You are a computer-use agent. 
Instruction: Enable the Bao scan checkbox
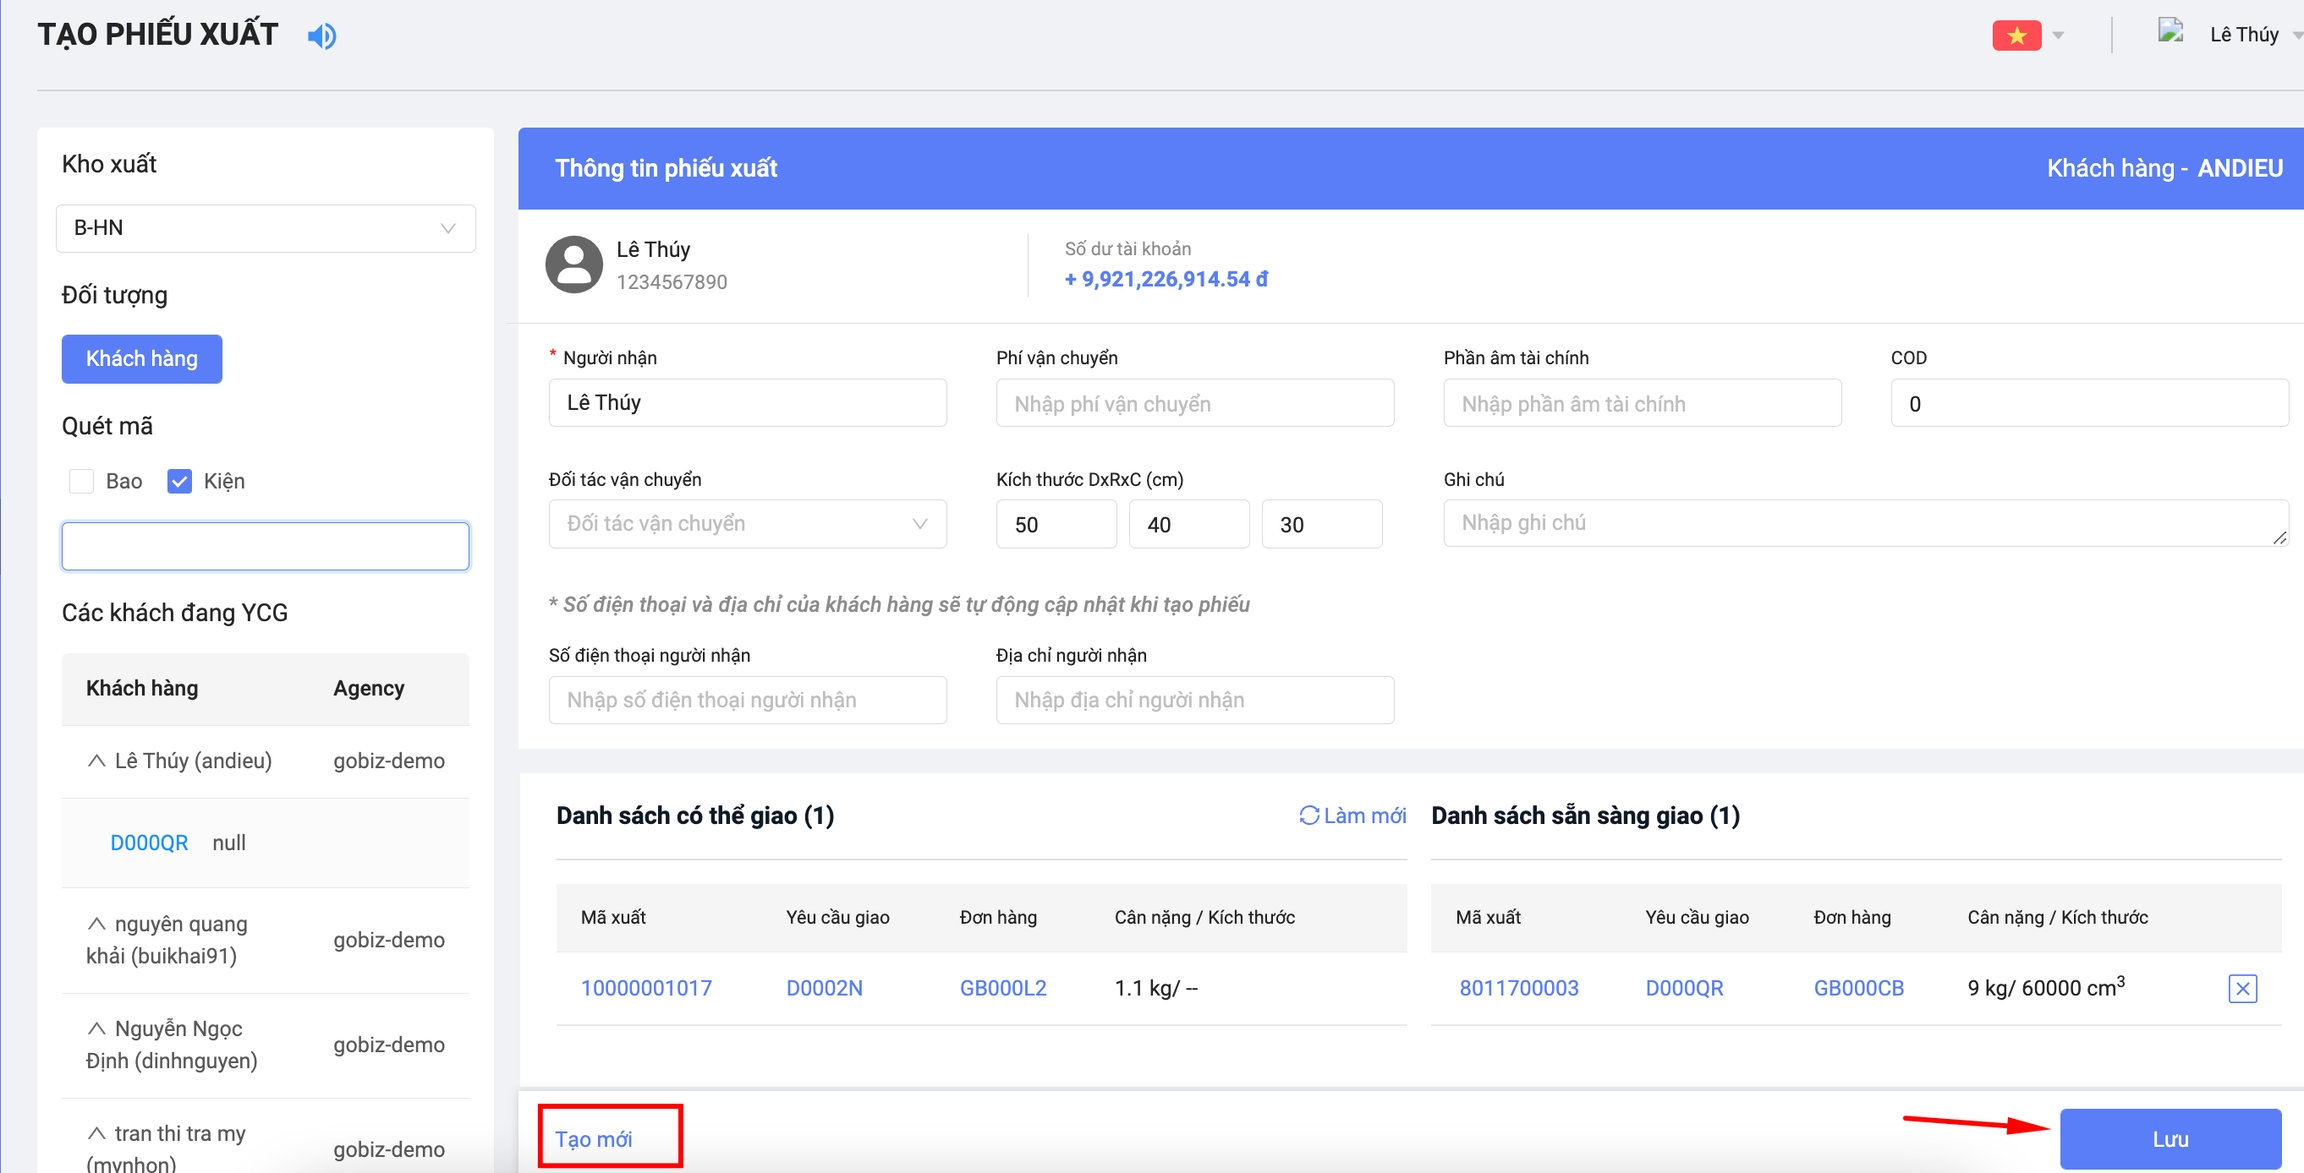point(82,481)
